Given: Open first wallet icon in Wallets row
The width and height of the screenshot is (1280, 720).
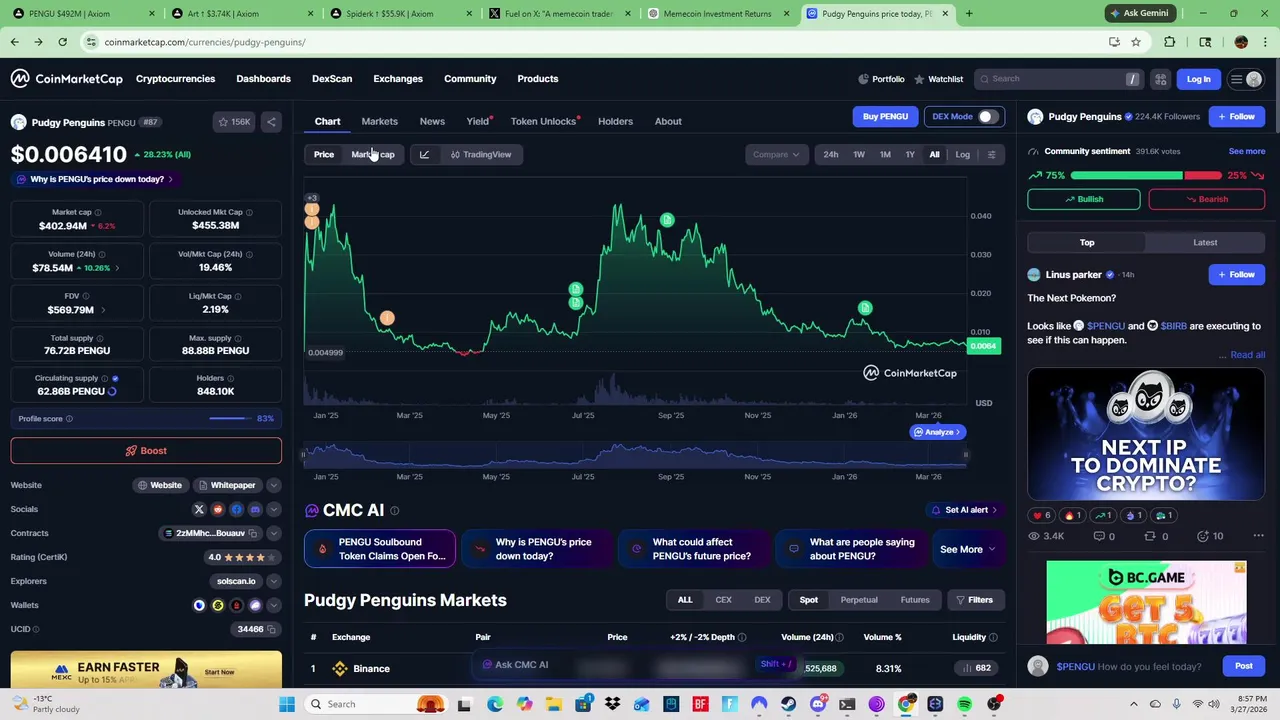Looking at the screenshot, I should click(x=199, y=605).
